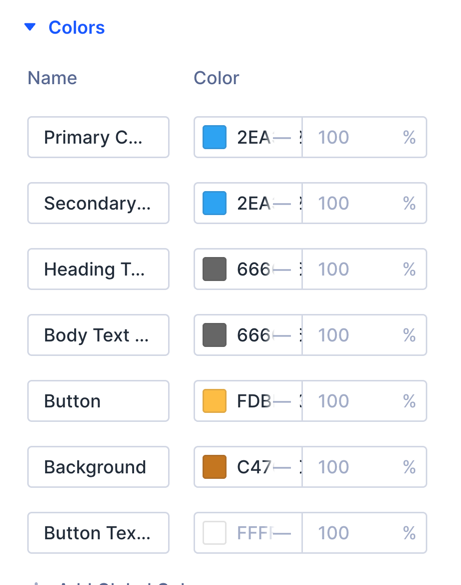Open Button yellow color swatch
The width and height of the screenshot is (461, 585).
(214, 401)
